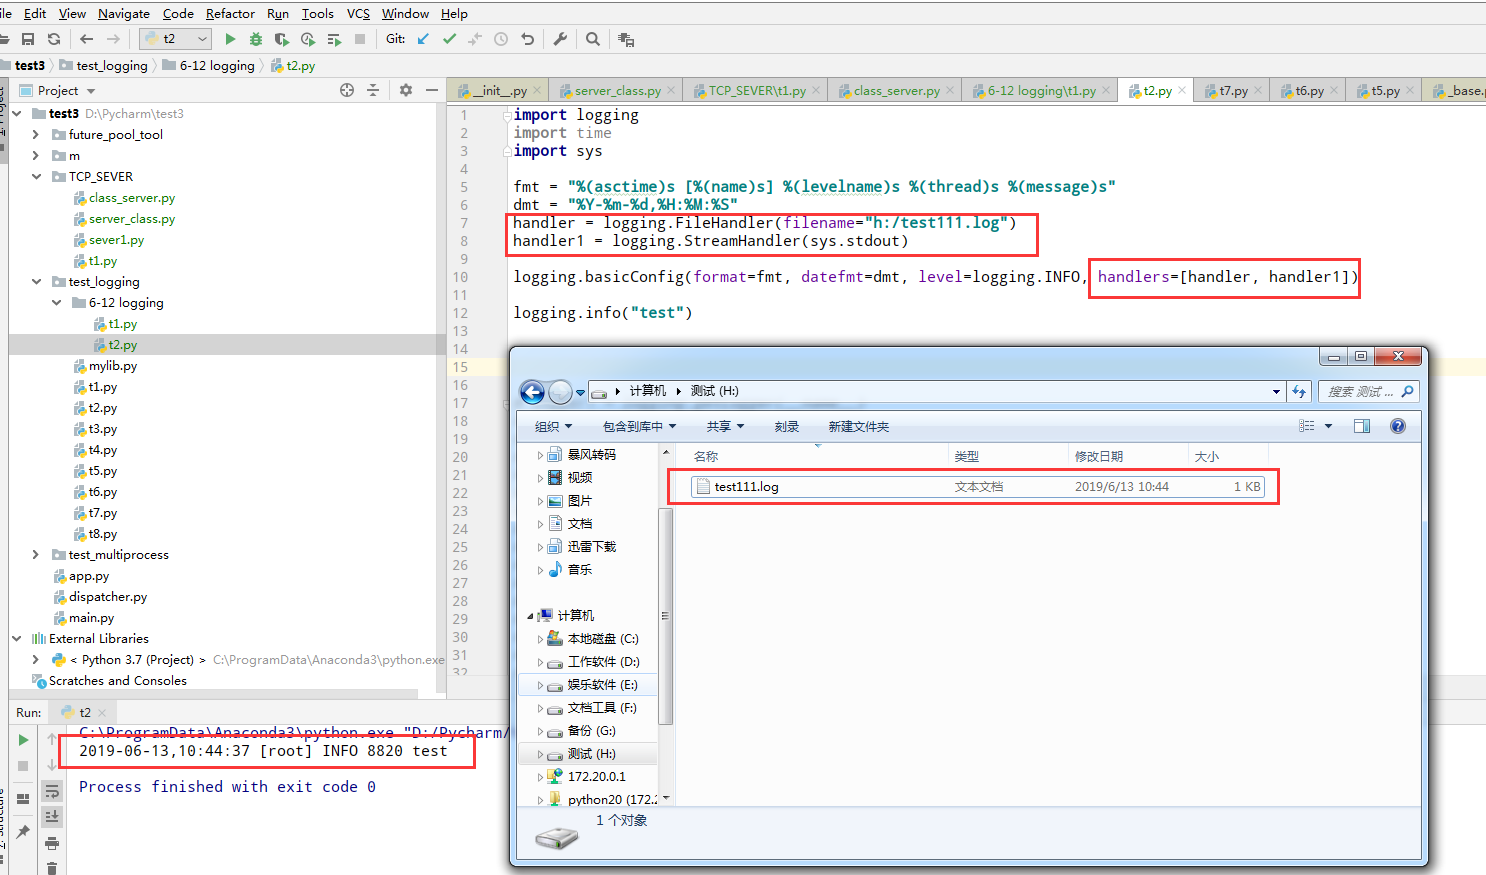
Task: Open mylib.py in the project tree
Action: (112, 366)
